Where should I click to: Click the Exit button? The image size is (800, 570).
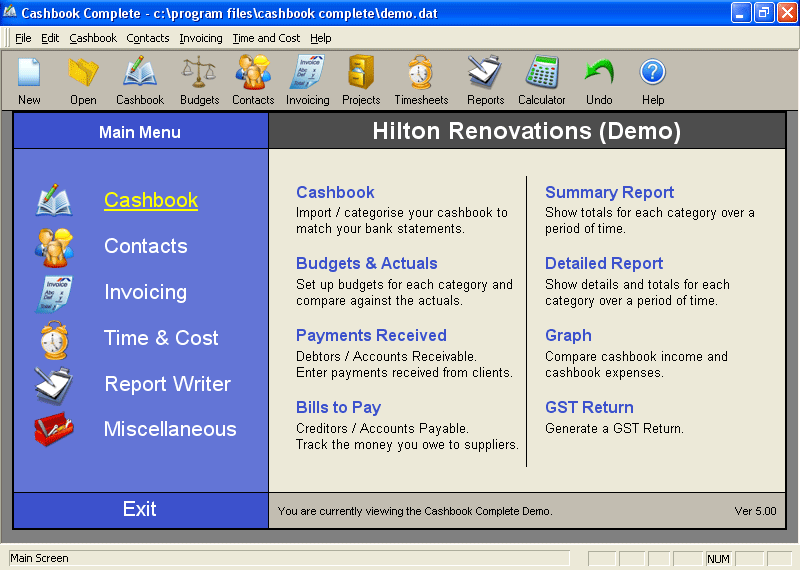140,509
